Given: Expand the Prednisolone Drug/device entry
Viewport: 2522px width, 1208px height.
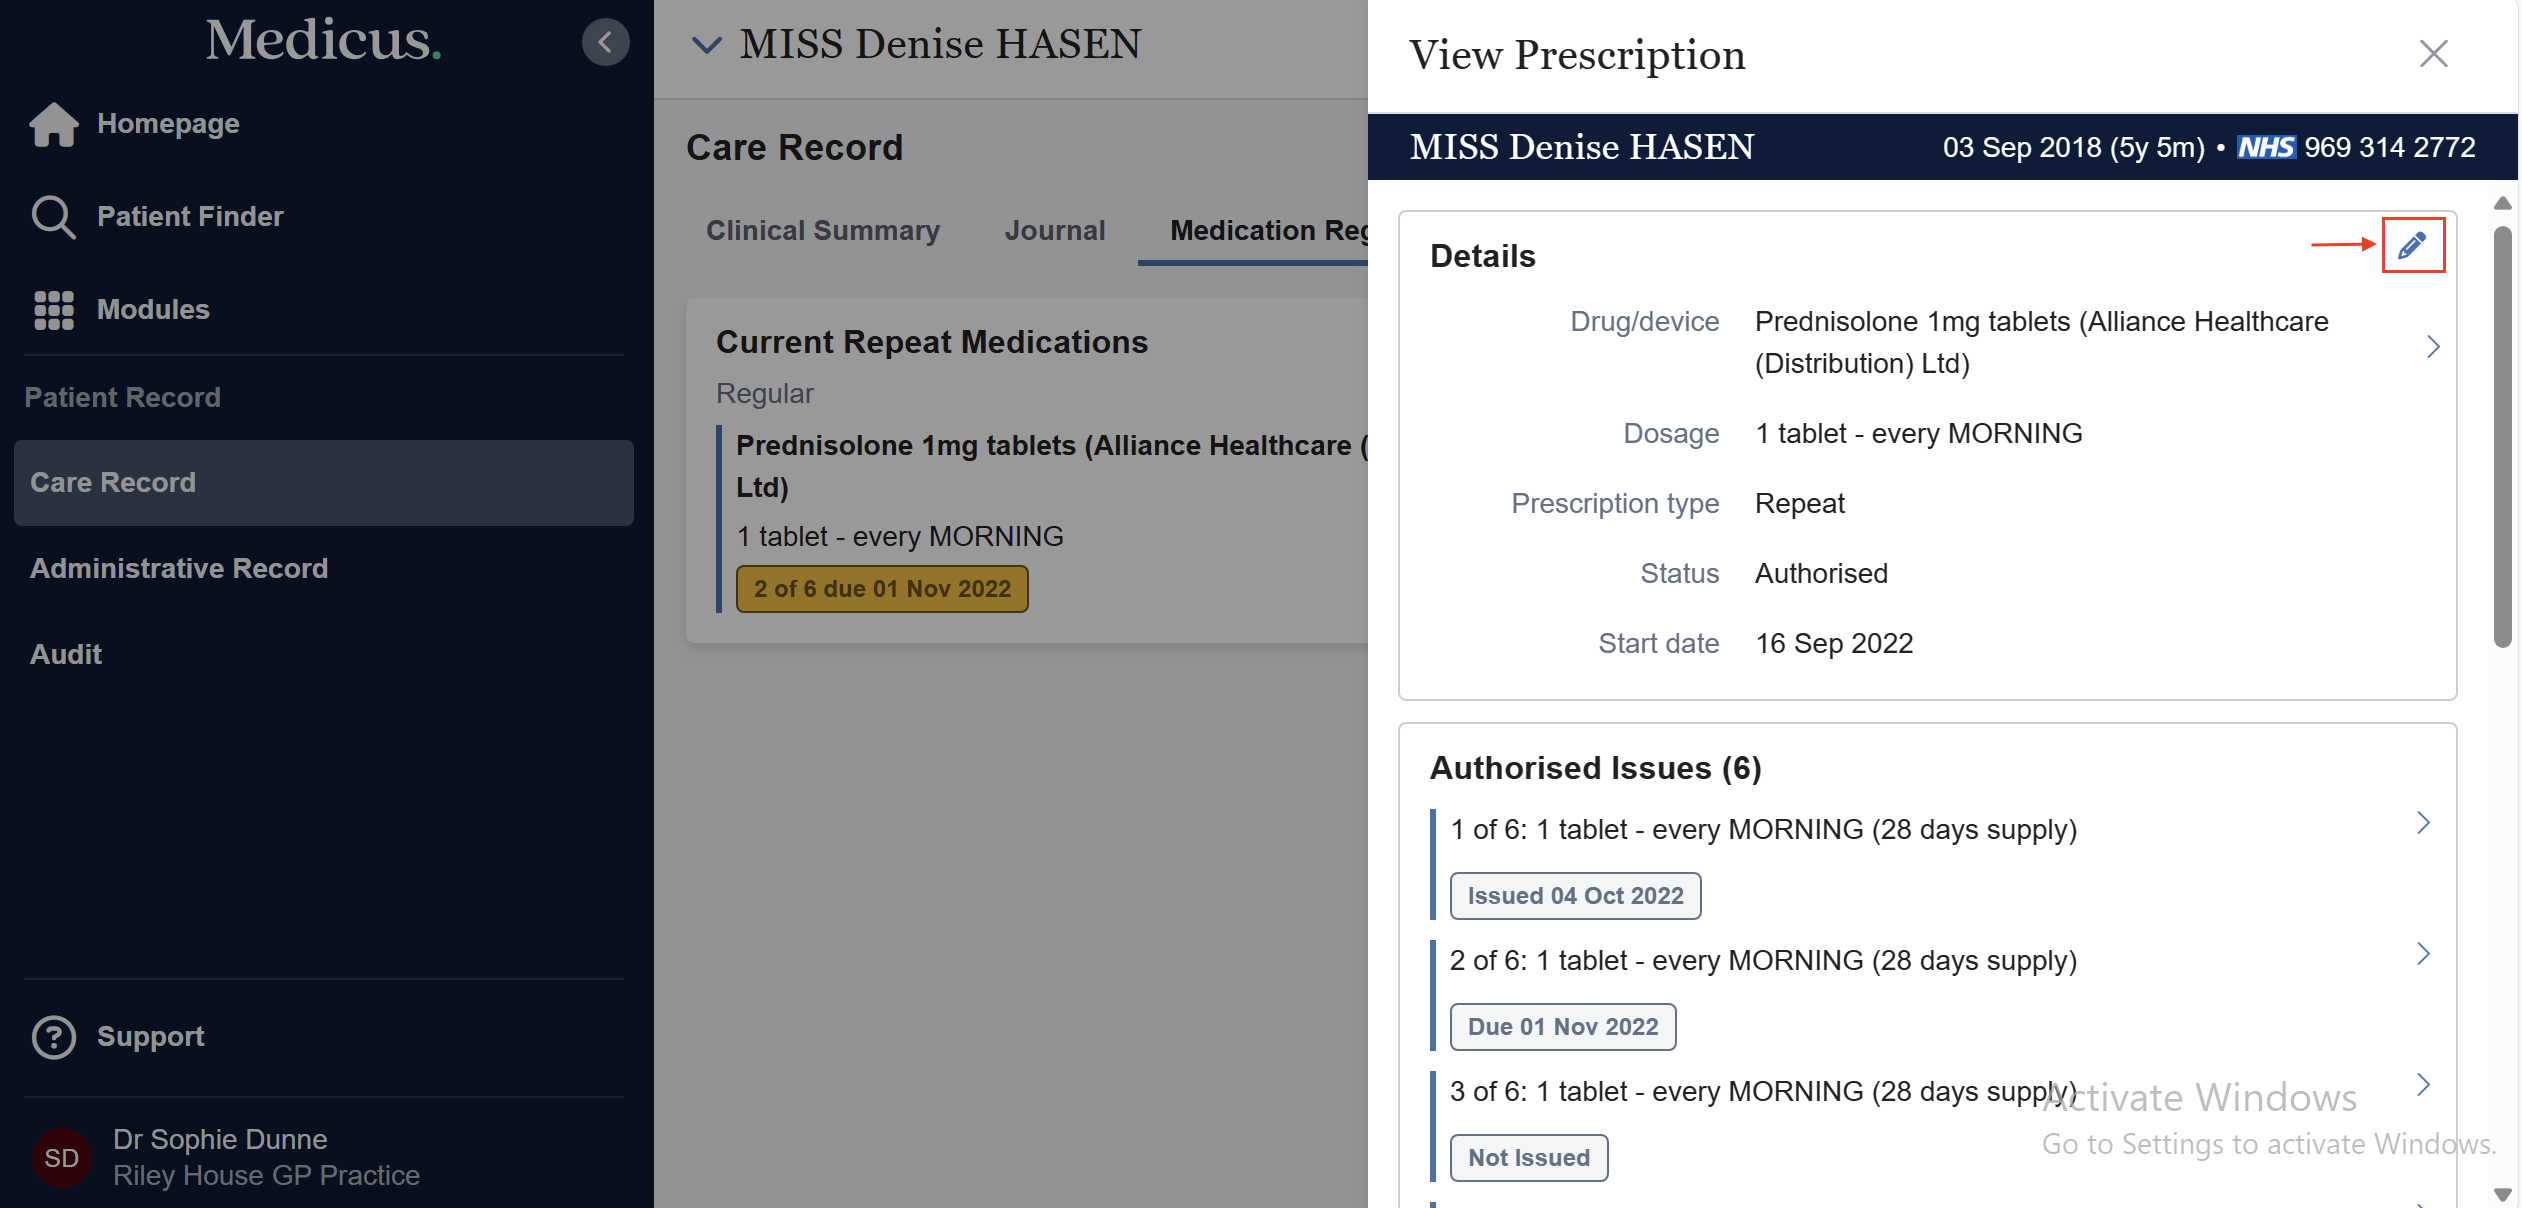Looking at the screenshot, I should (x=2433, y=345).
